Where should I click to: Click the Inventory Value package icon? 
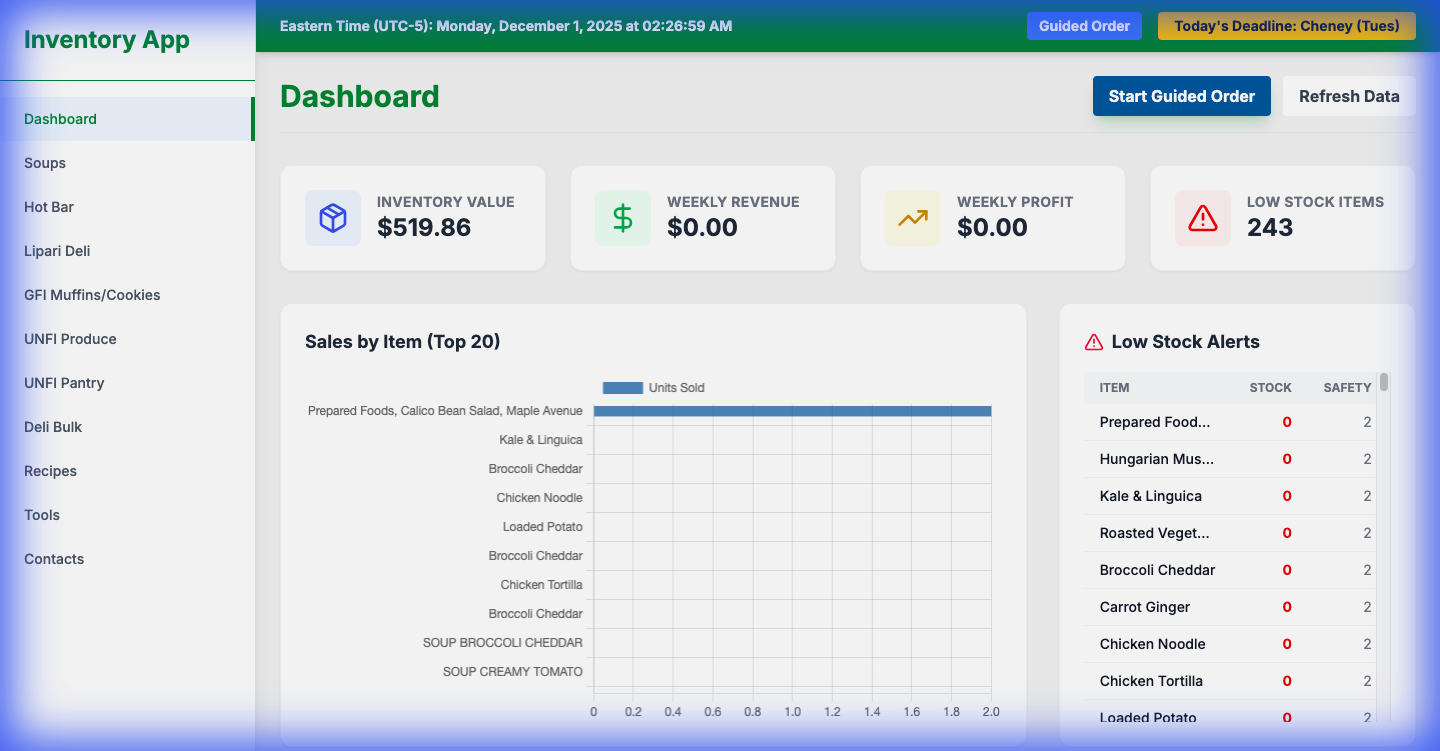332,218
